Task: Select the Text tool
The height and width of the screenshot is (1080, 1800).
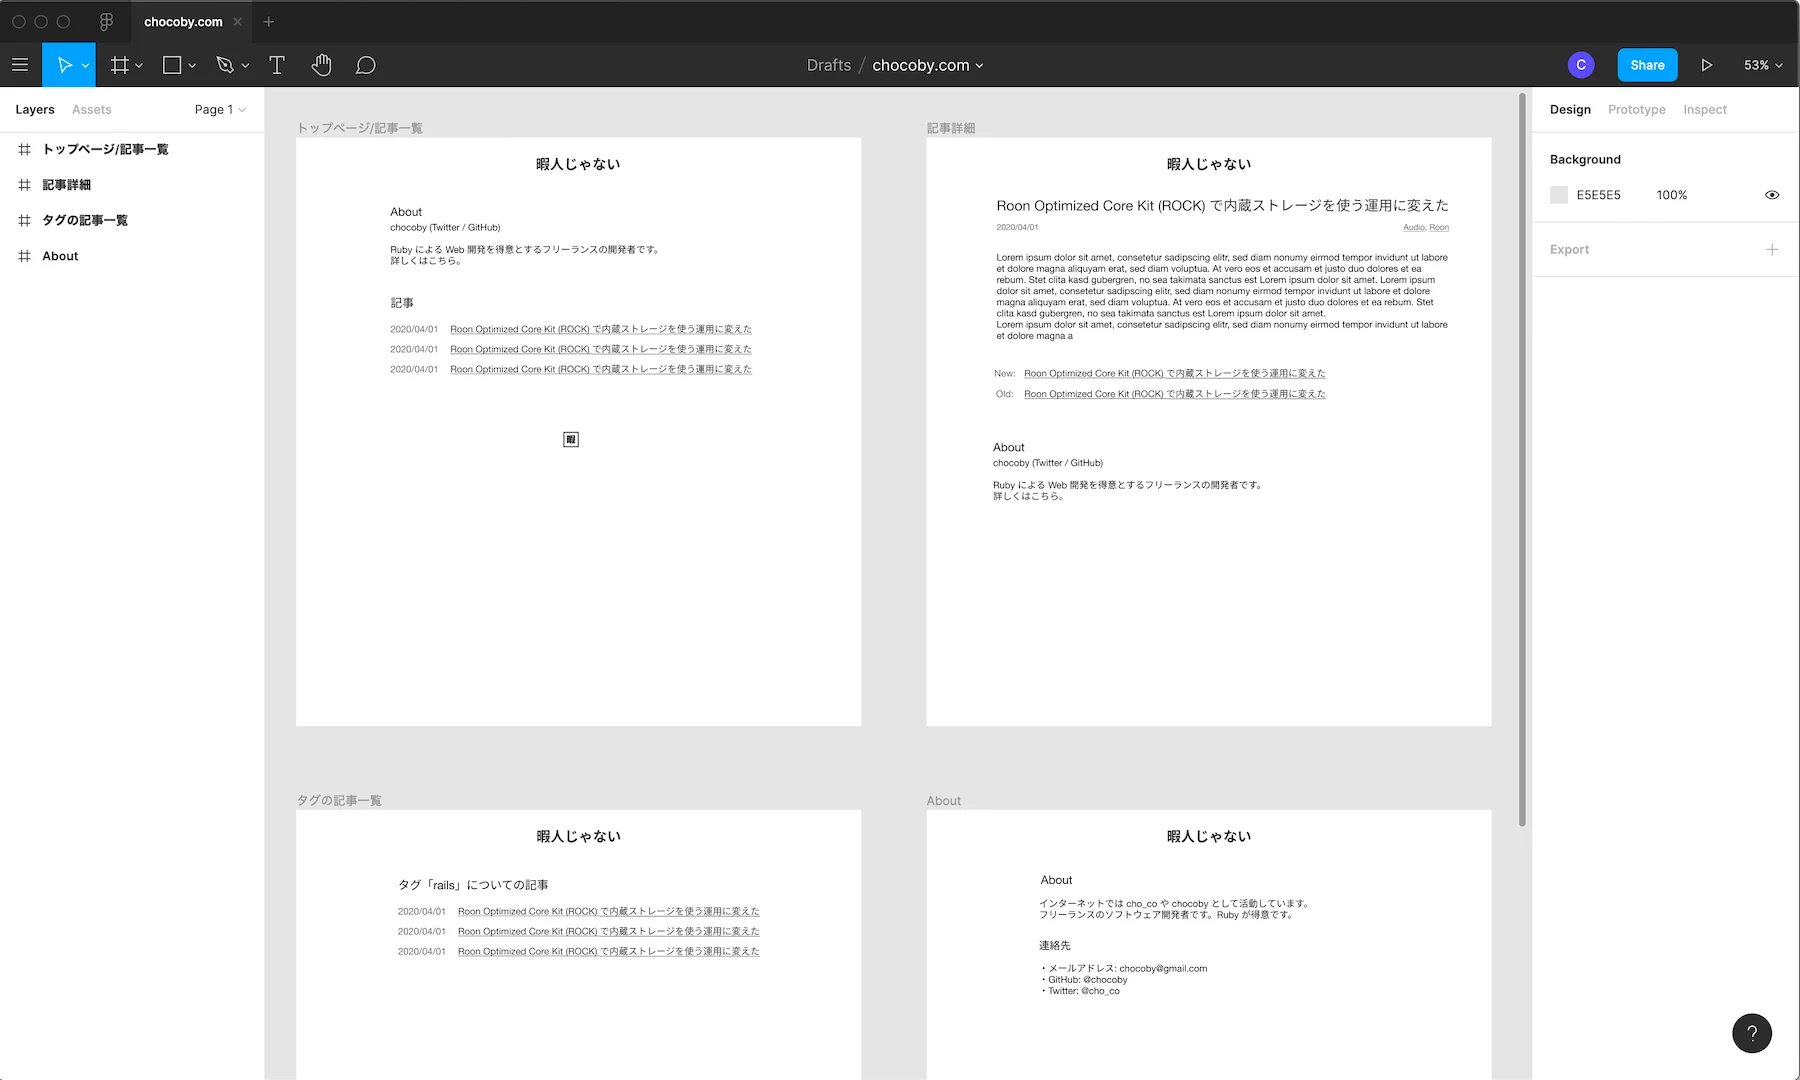Action: click(277, 65)
